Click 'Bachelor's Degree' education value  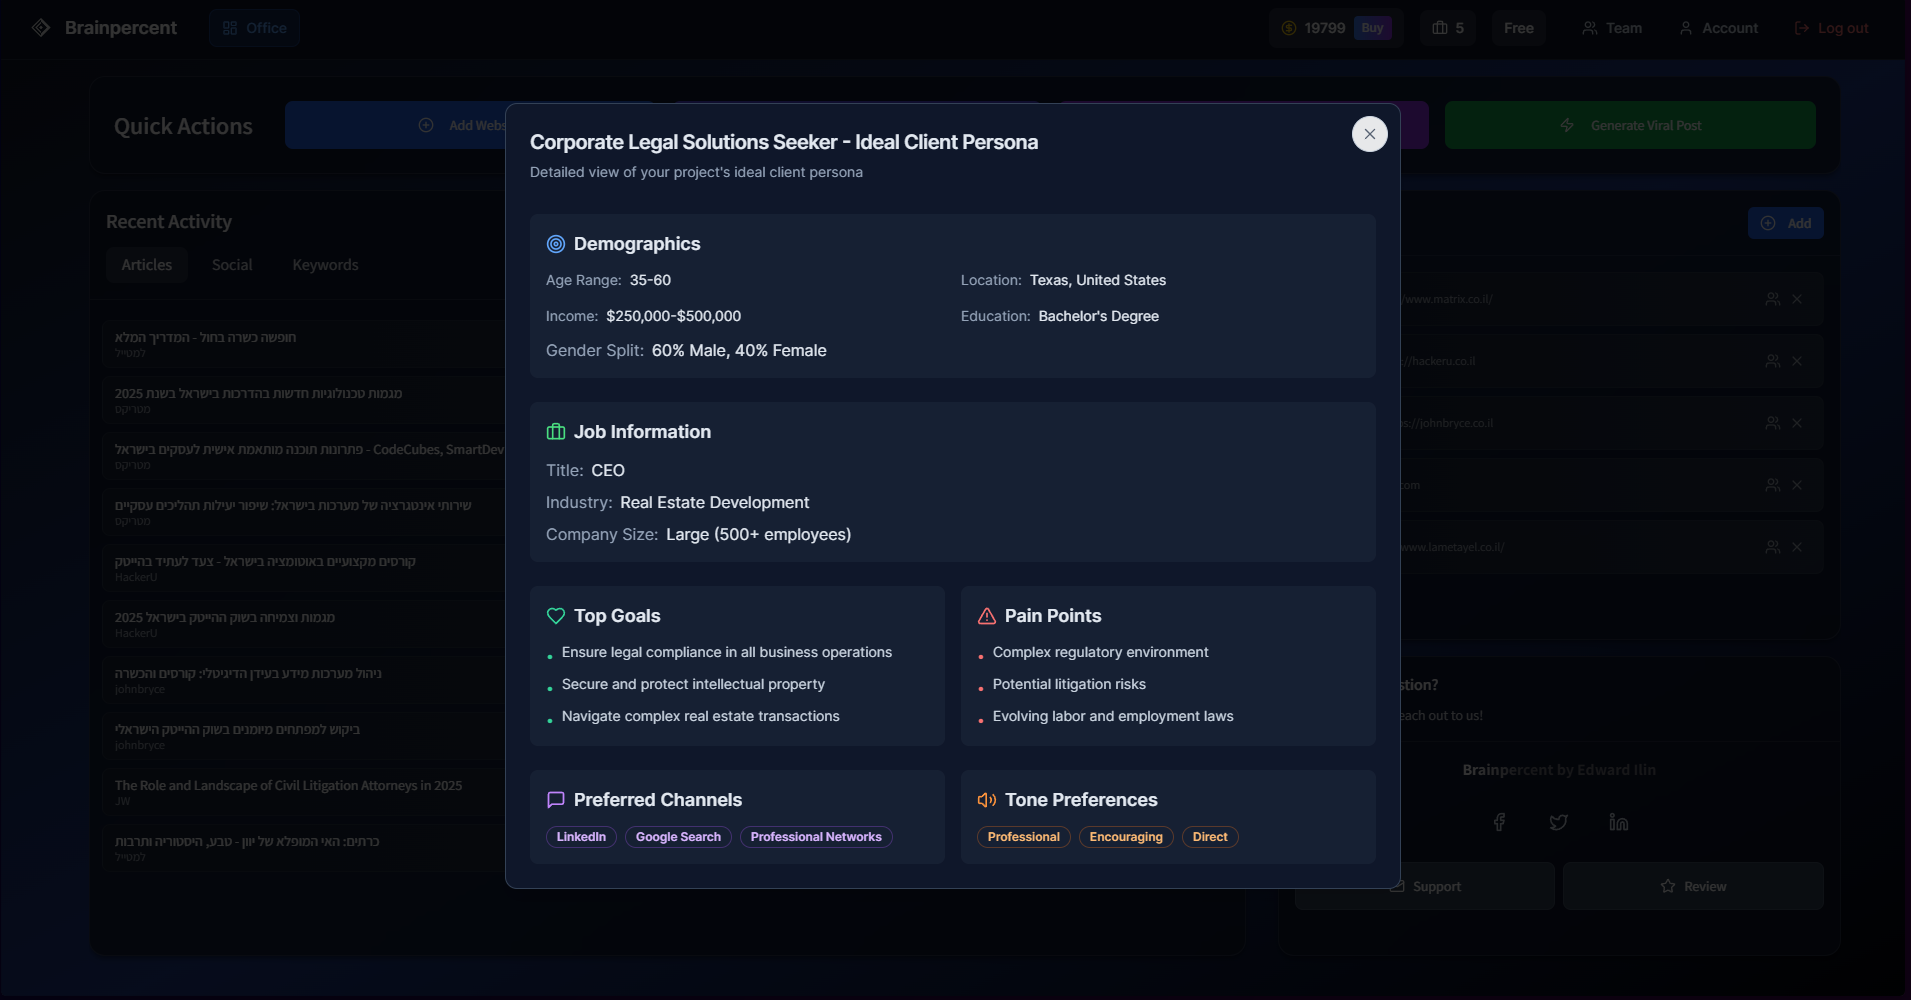click(1099, 316)
